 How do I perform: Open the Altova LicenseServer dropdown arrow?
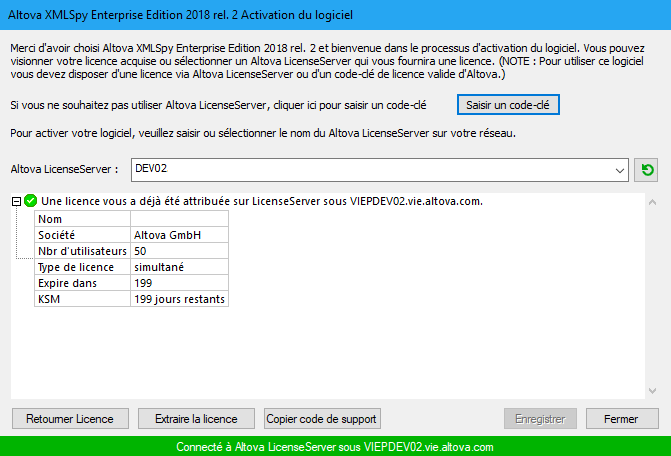point(619,170)
